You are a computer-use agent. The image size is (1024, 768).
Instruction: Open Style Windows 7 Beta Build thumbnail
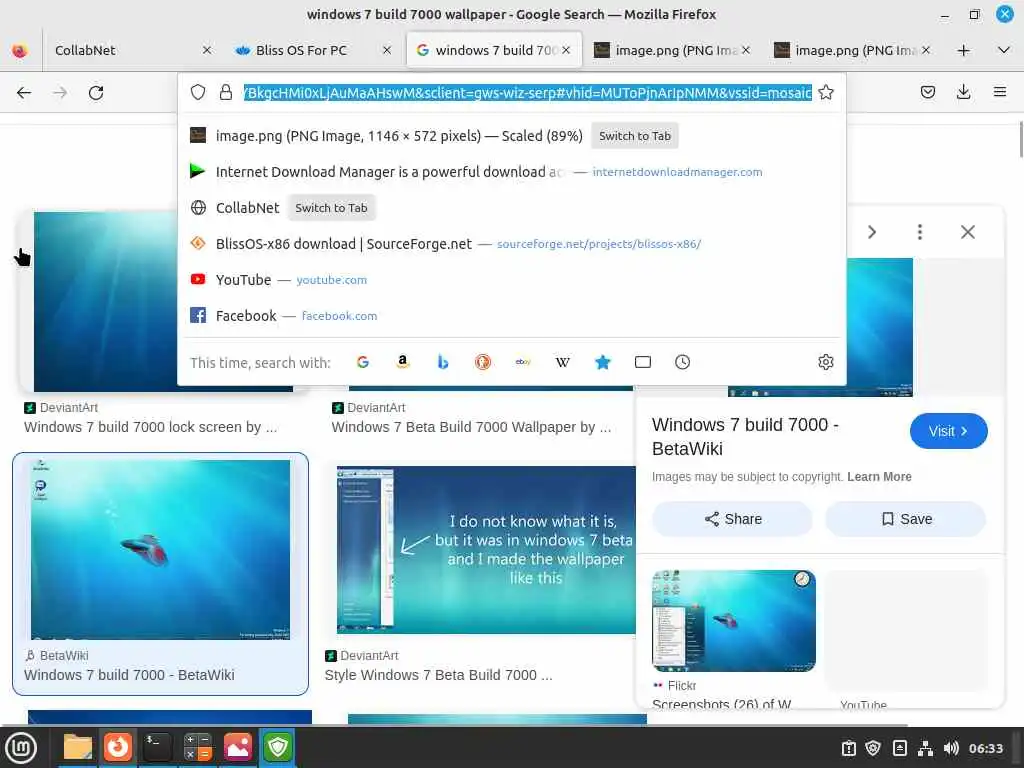pos(486,550)
